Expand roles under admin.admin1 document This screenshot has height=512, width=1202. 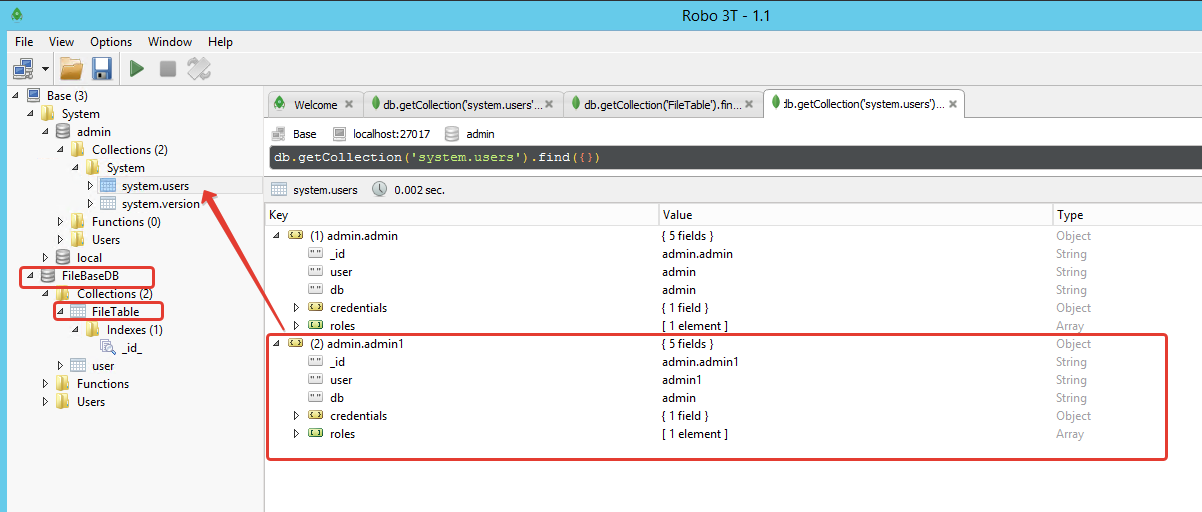click(x=296, y=434)
